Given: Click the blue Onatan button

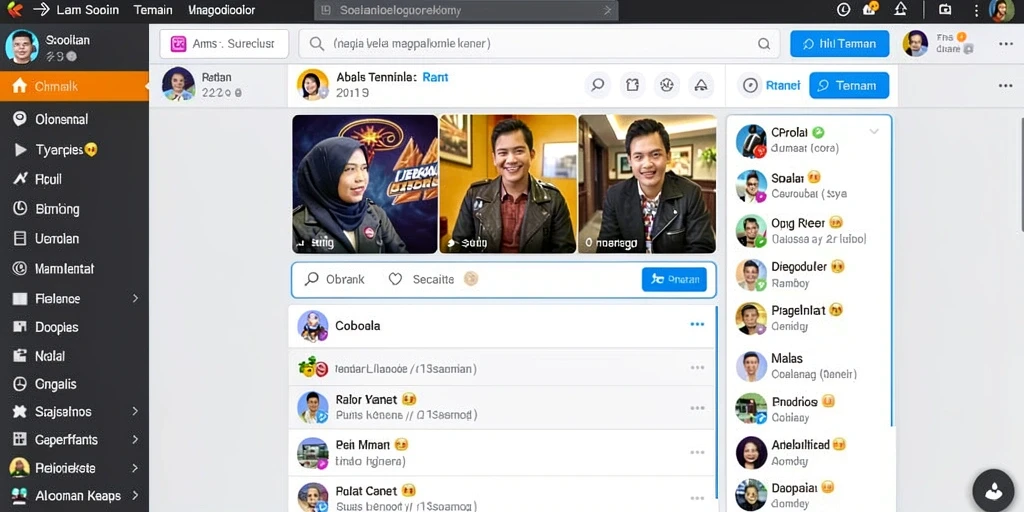Looking at the screenshot, I should pyautogui.click(x=674, y=280).
